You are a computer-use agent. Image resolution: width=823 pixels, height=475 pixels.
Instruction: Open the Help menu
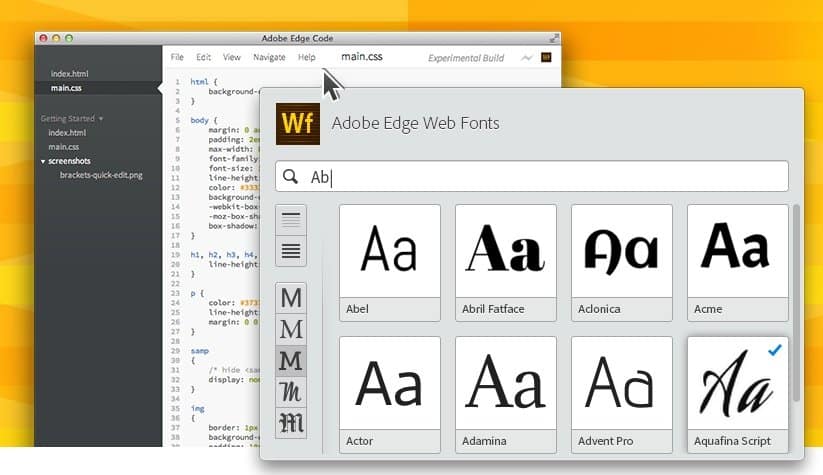click(307, 57)
